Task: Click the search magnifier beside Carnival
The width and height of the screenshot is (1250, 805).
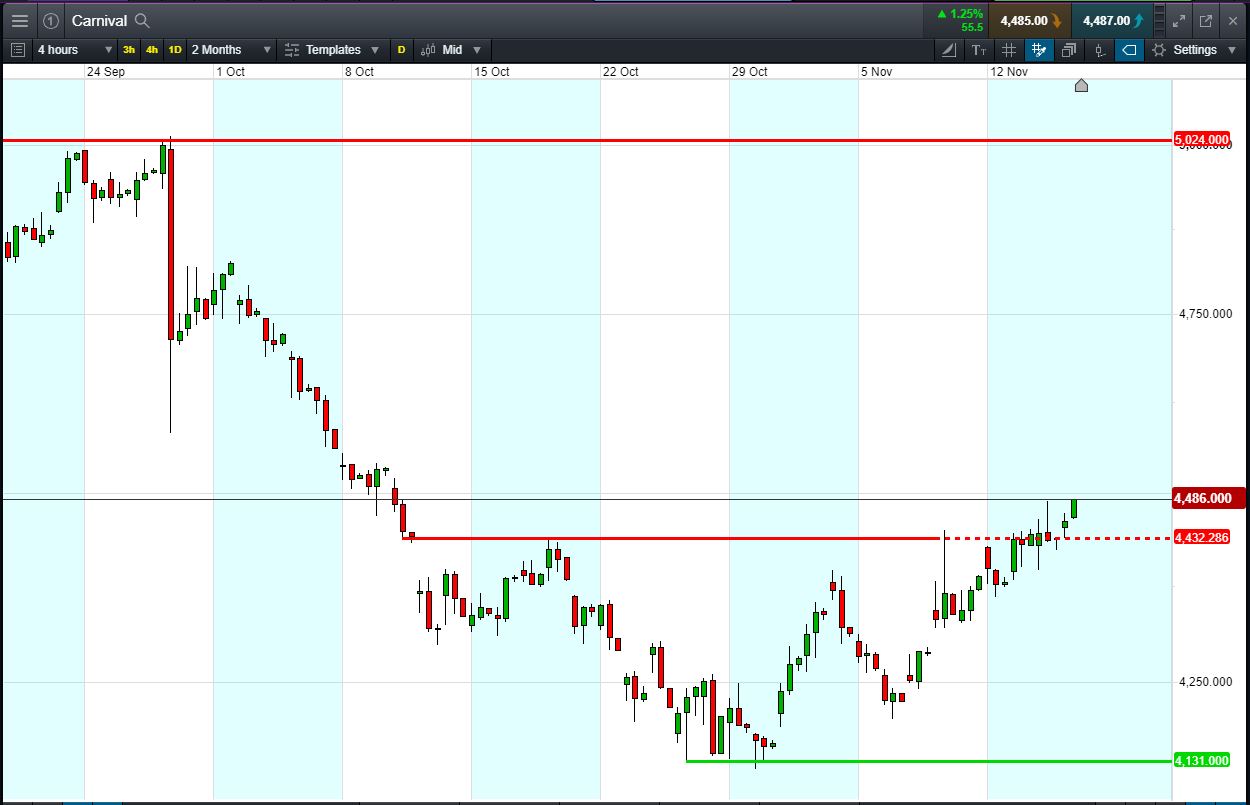Action: 142,20
